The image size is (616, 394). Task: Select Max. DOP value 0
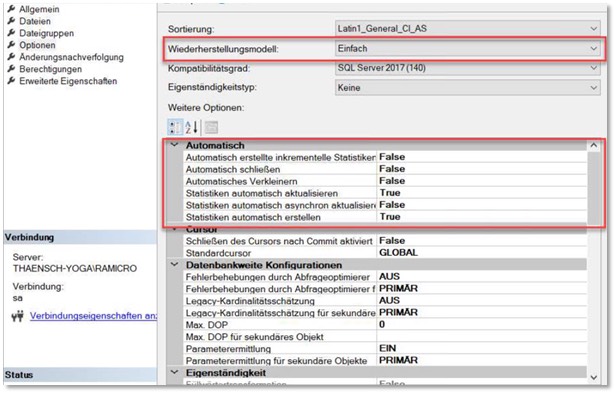pos(482,324)
